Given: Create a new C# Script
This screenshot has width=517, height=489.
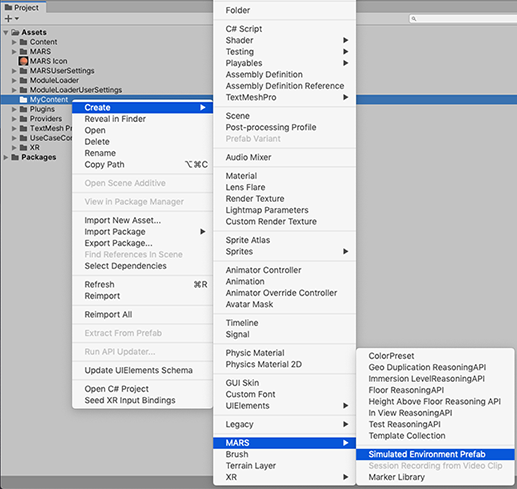Looking at the screenshot, I should coord(285,29).
